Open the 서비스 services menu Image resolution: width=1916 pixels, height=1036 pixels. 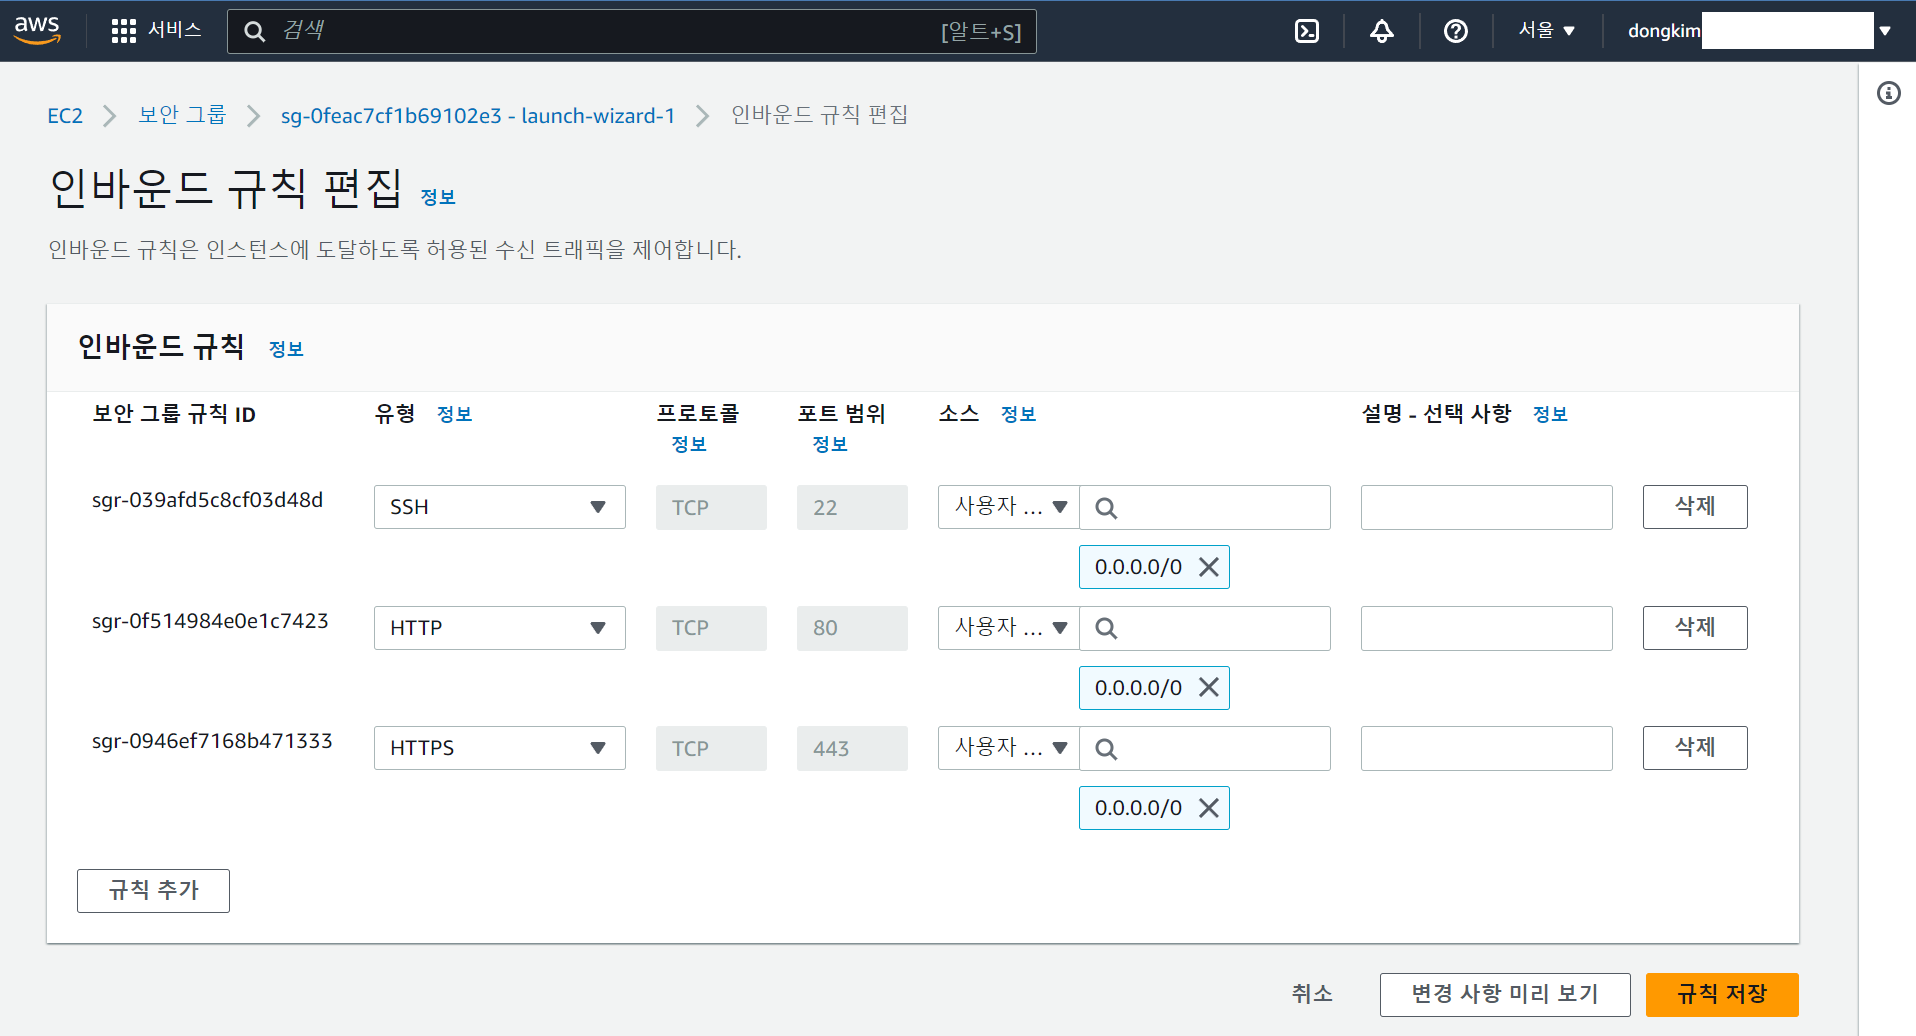[x=155, y=30]
